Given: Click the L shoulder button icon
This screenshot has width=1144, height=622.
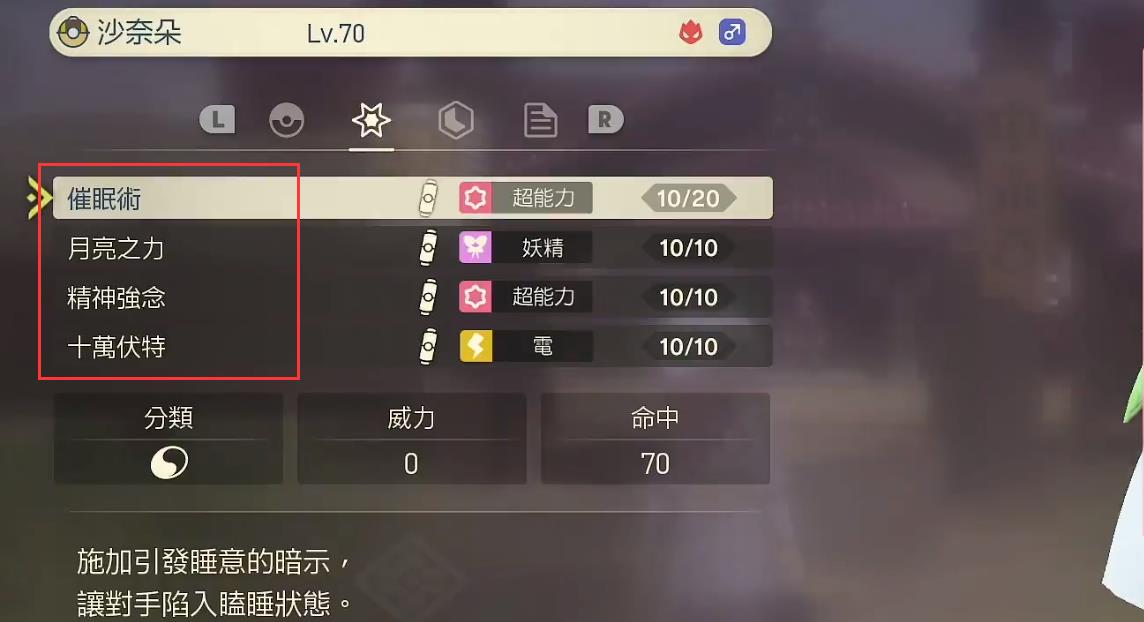Looking at the screenshot, I should (x=217, y=119).
